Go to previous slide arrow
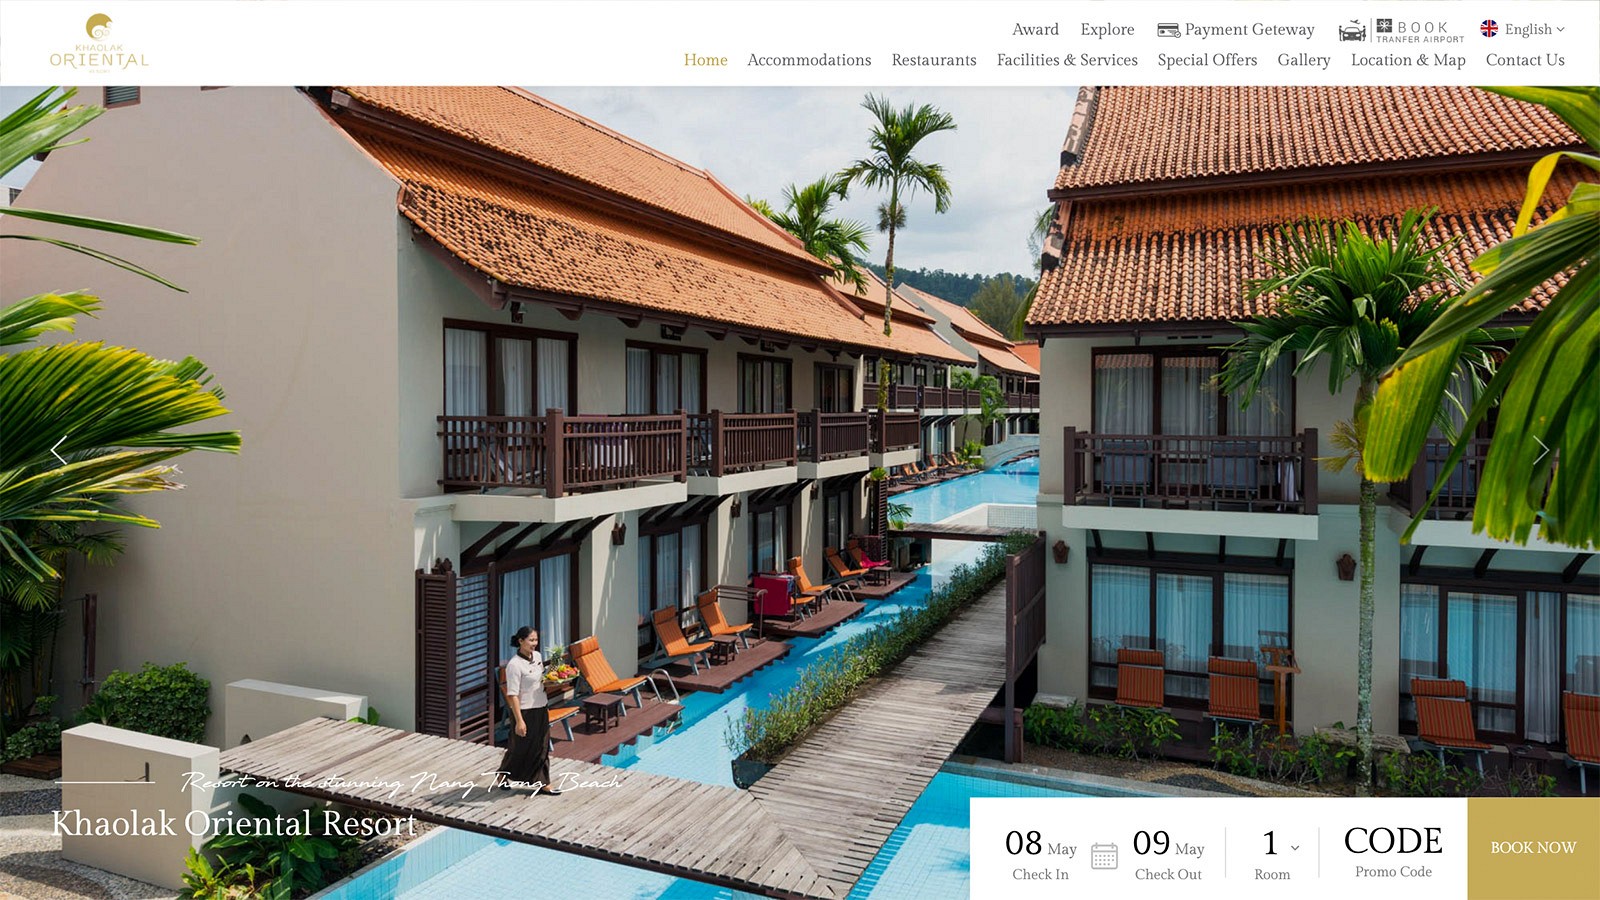This screenshot has width=1600, height=900. 59,451
